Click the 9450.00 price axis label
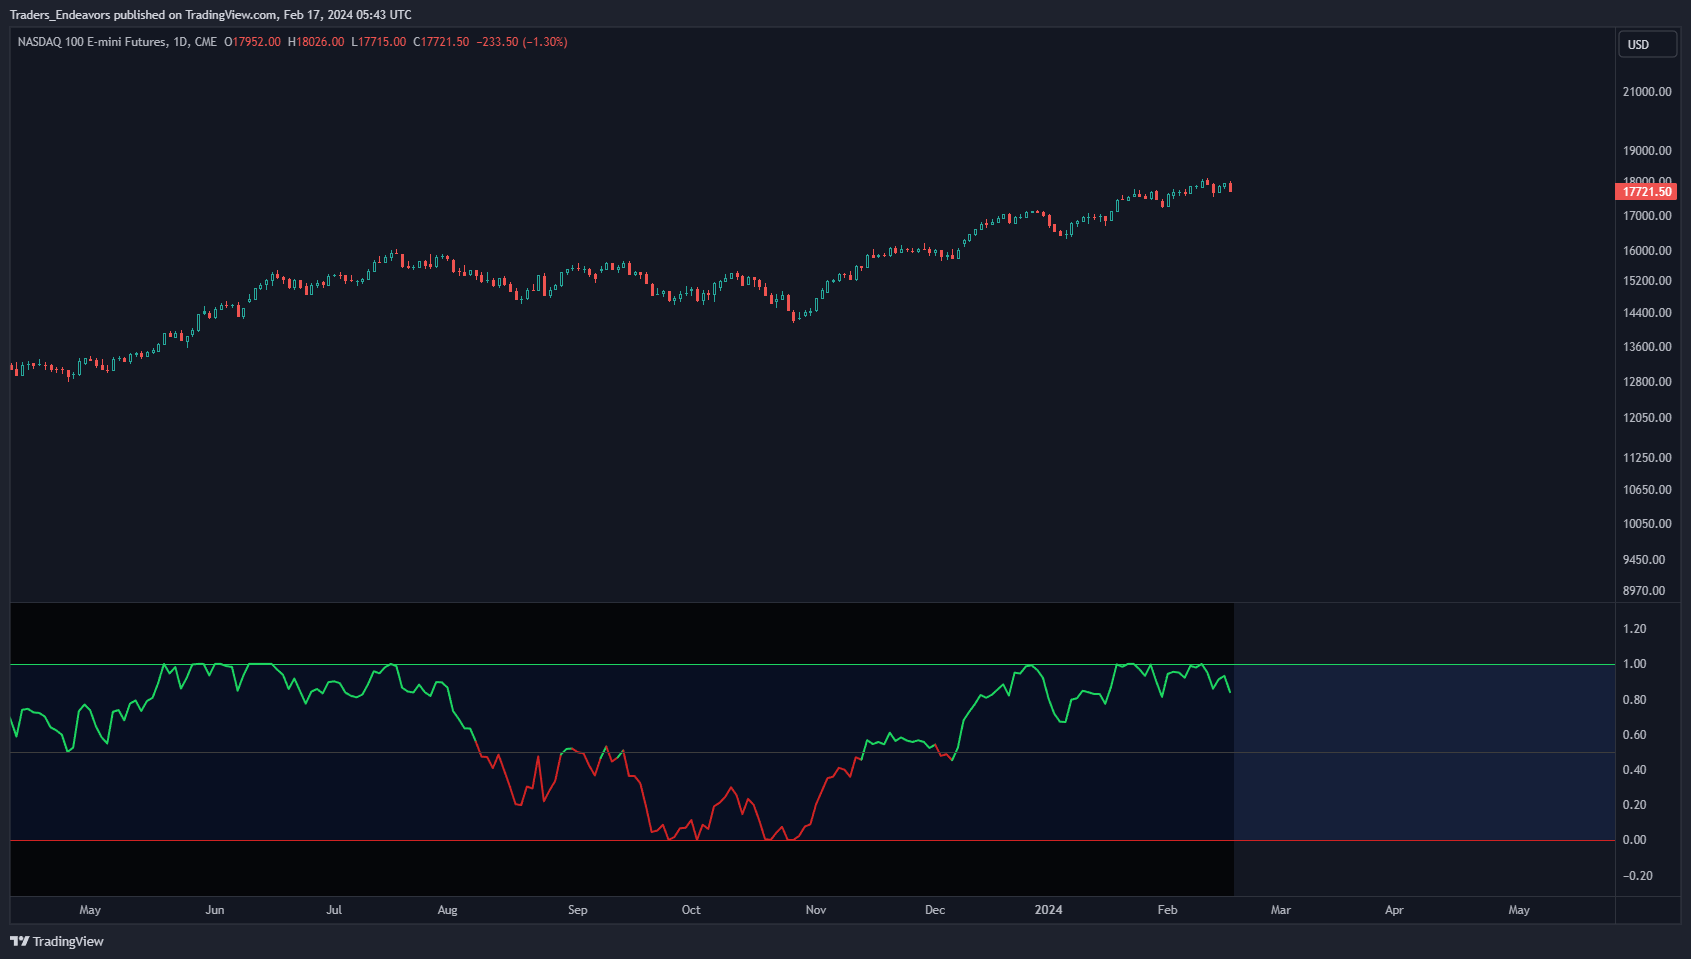The width and height of the screenshot is (1691, 959). (x=1644, y=560)
